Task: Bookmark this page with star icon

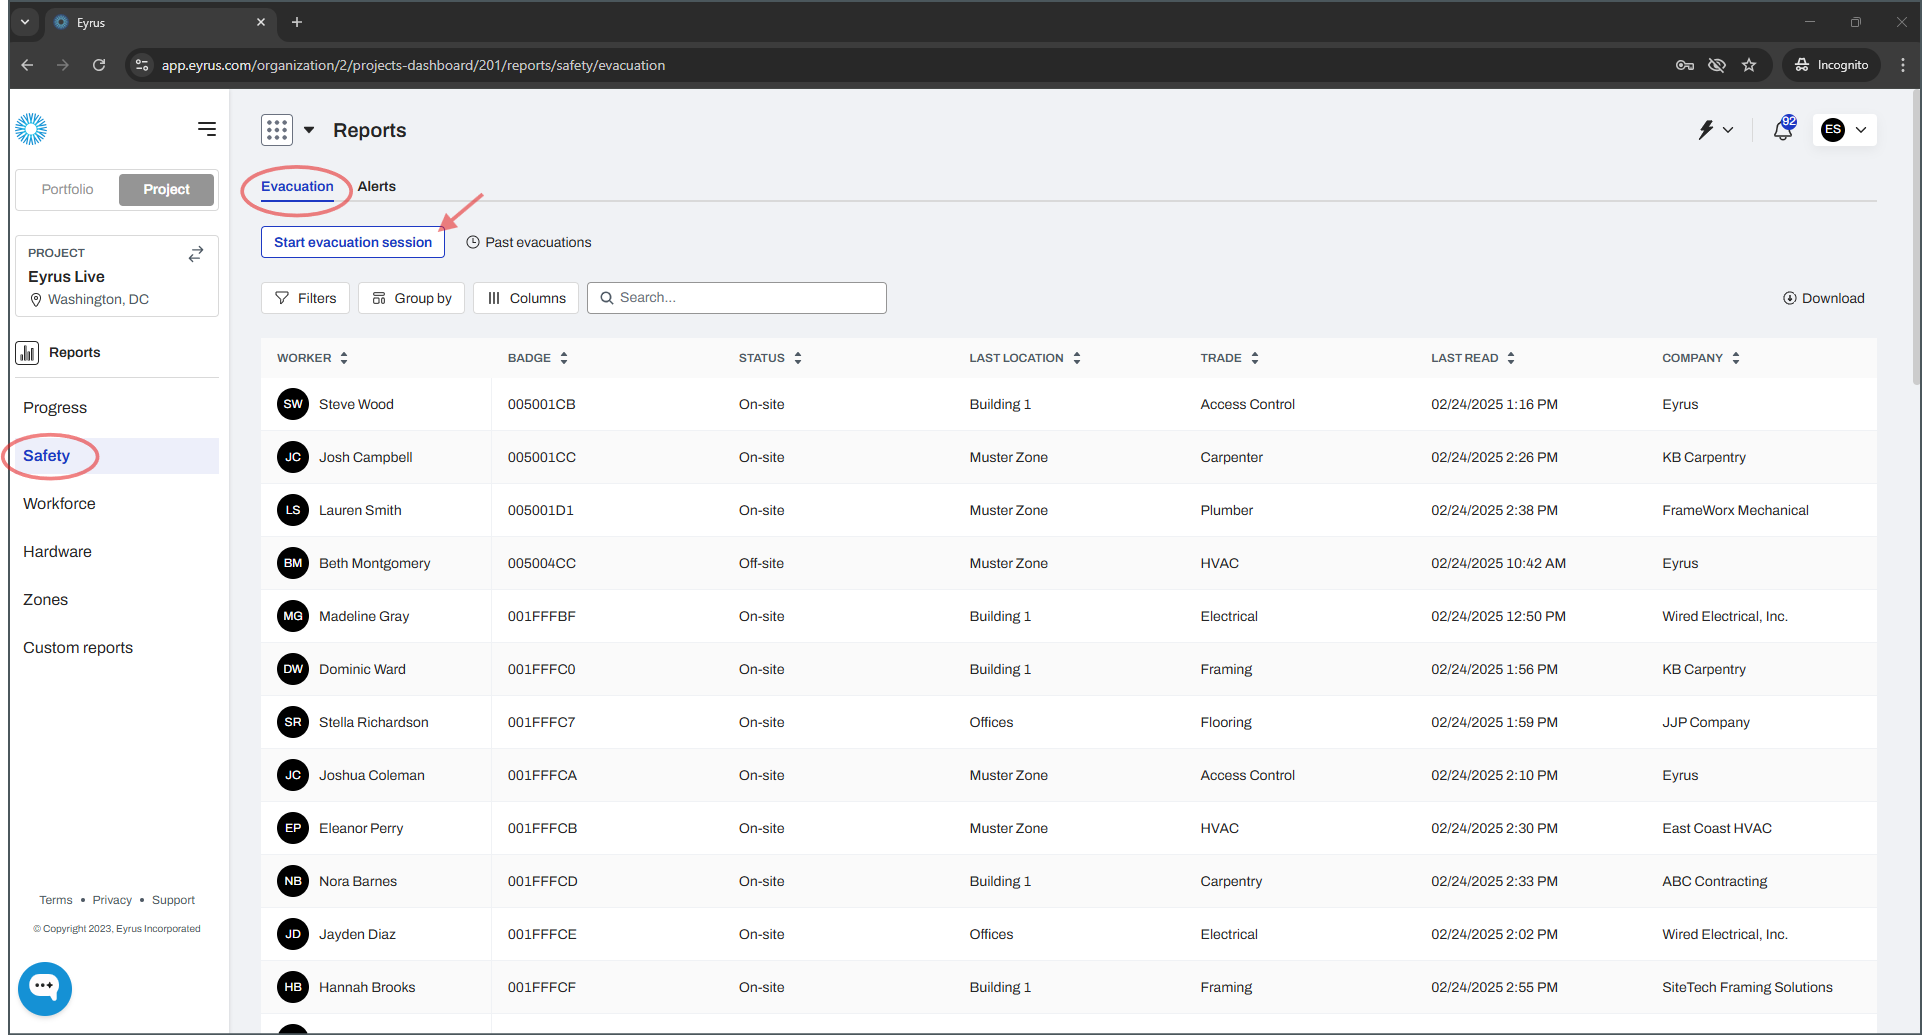Action: 1749,65
